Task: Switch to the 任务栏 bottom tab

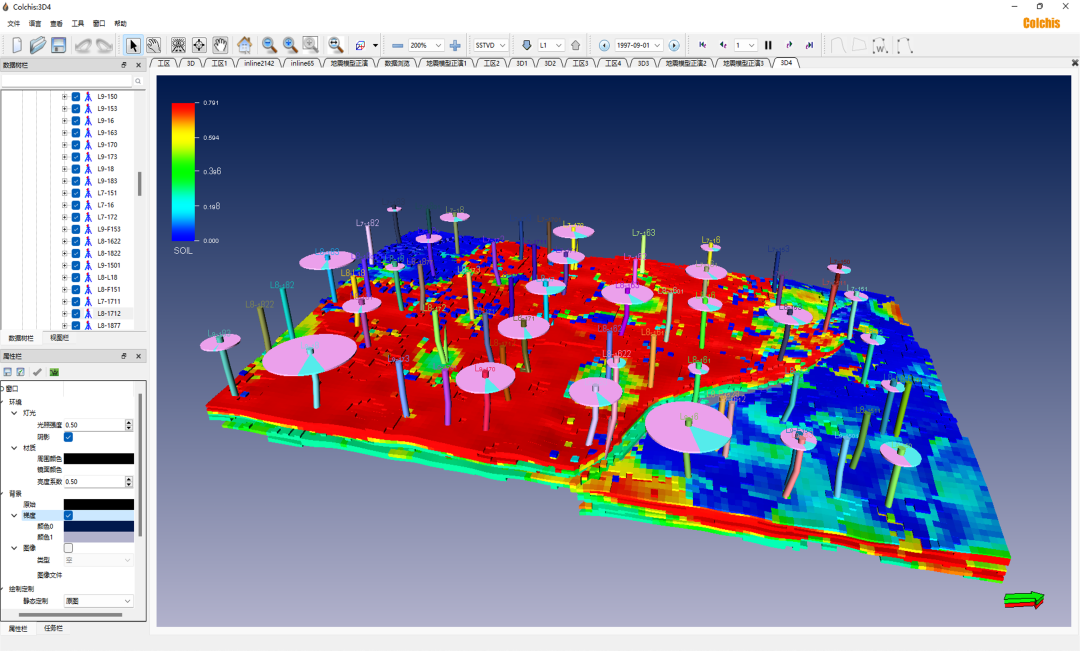Action: (53, 628)
